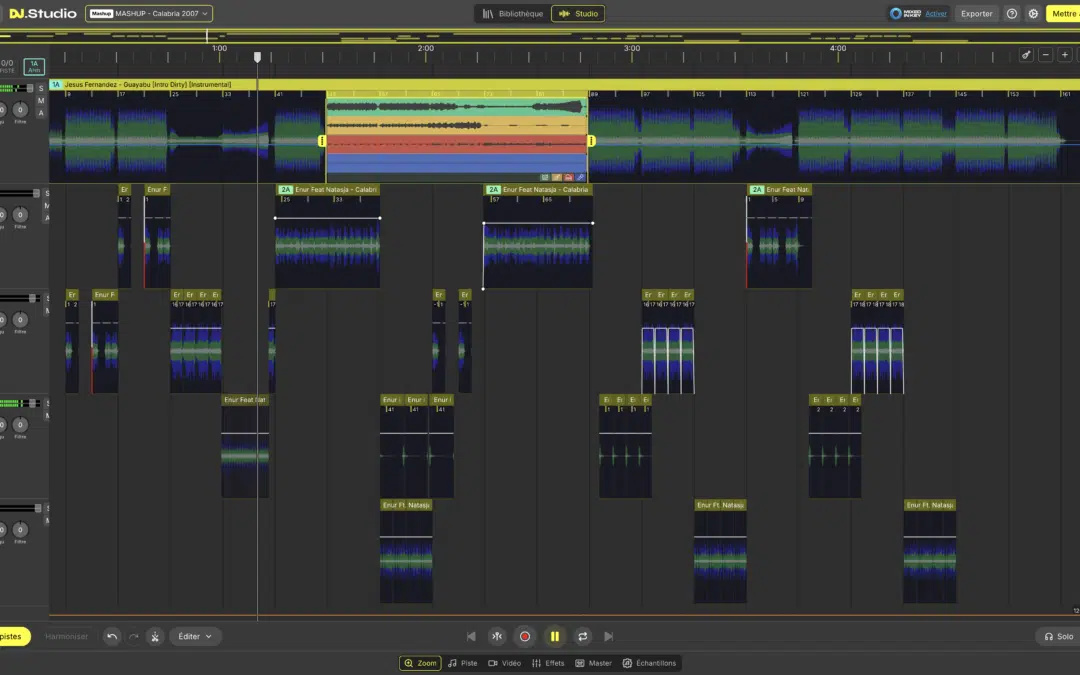Mute the Jesus Fernandez track with M

[x=41, y=101]
